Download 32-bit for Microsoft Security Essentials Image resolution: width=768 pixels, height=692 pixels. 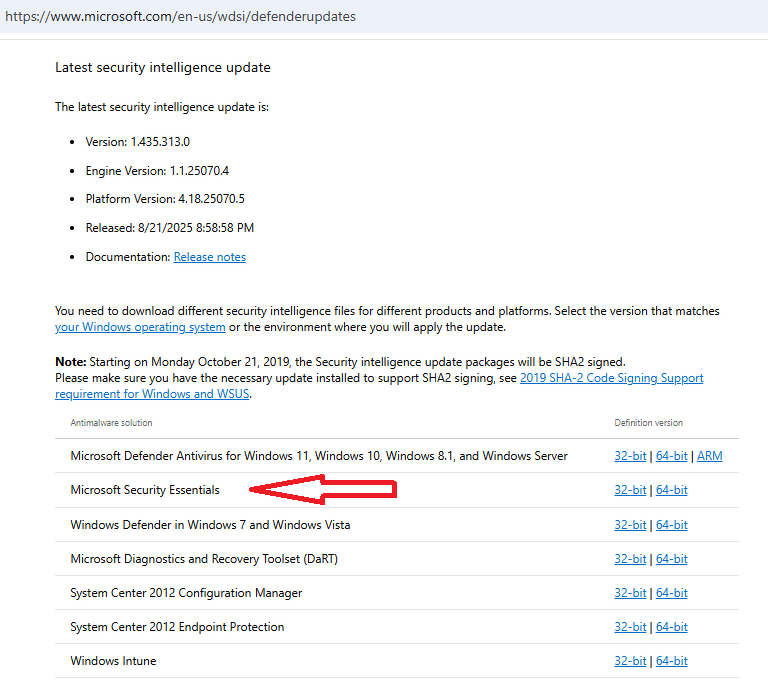click(x=630, y=490)
